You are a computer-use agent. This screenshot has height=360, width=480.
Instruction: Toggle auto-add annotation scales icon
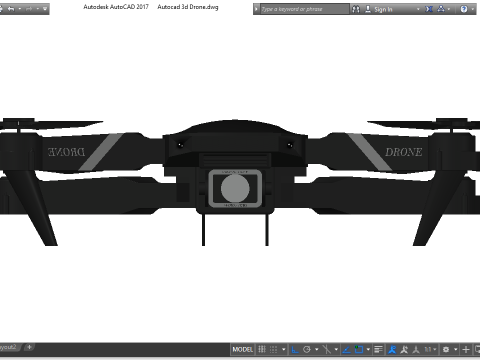404,349
